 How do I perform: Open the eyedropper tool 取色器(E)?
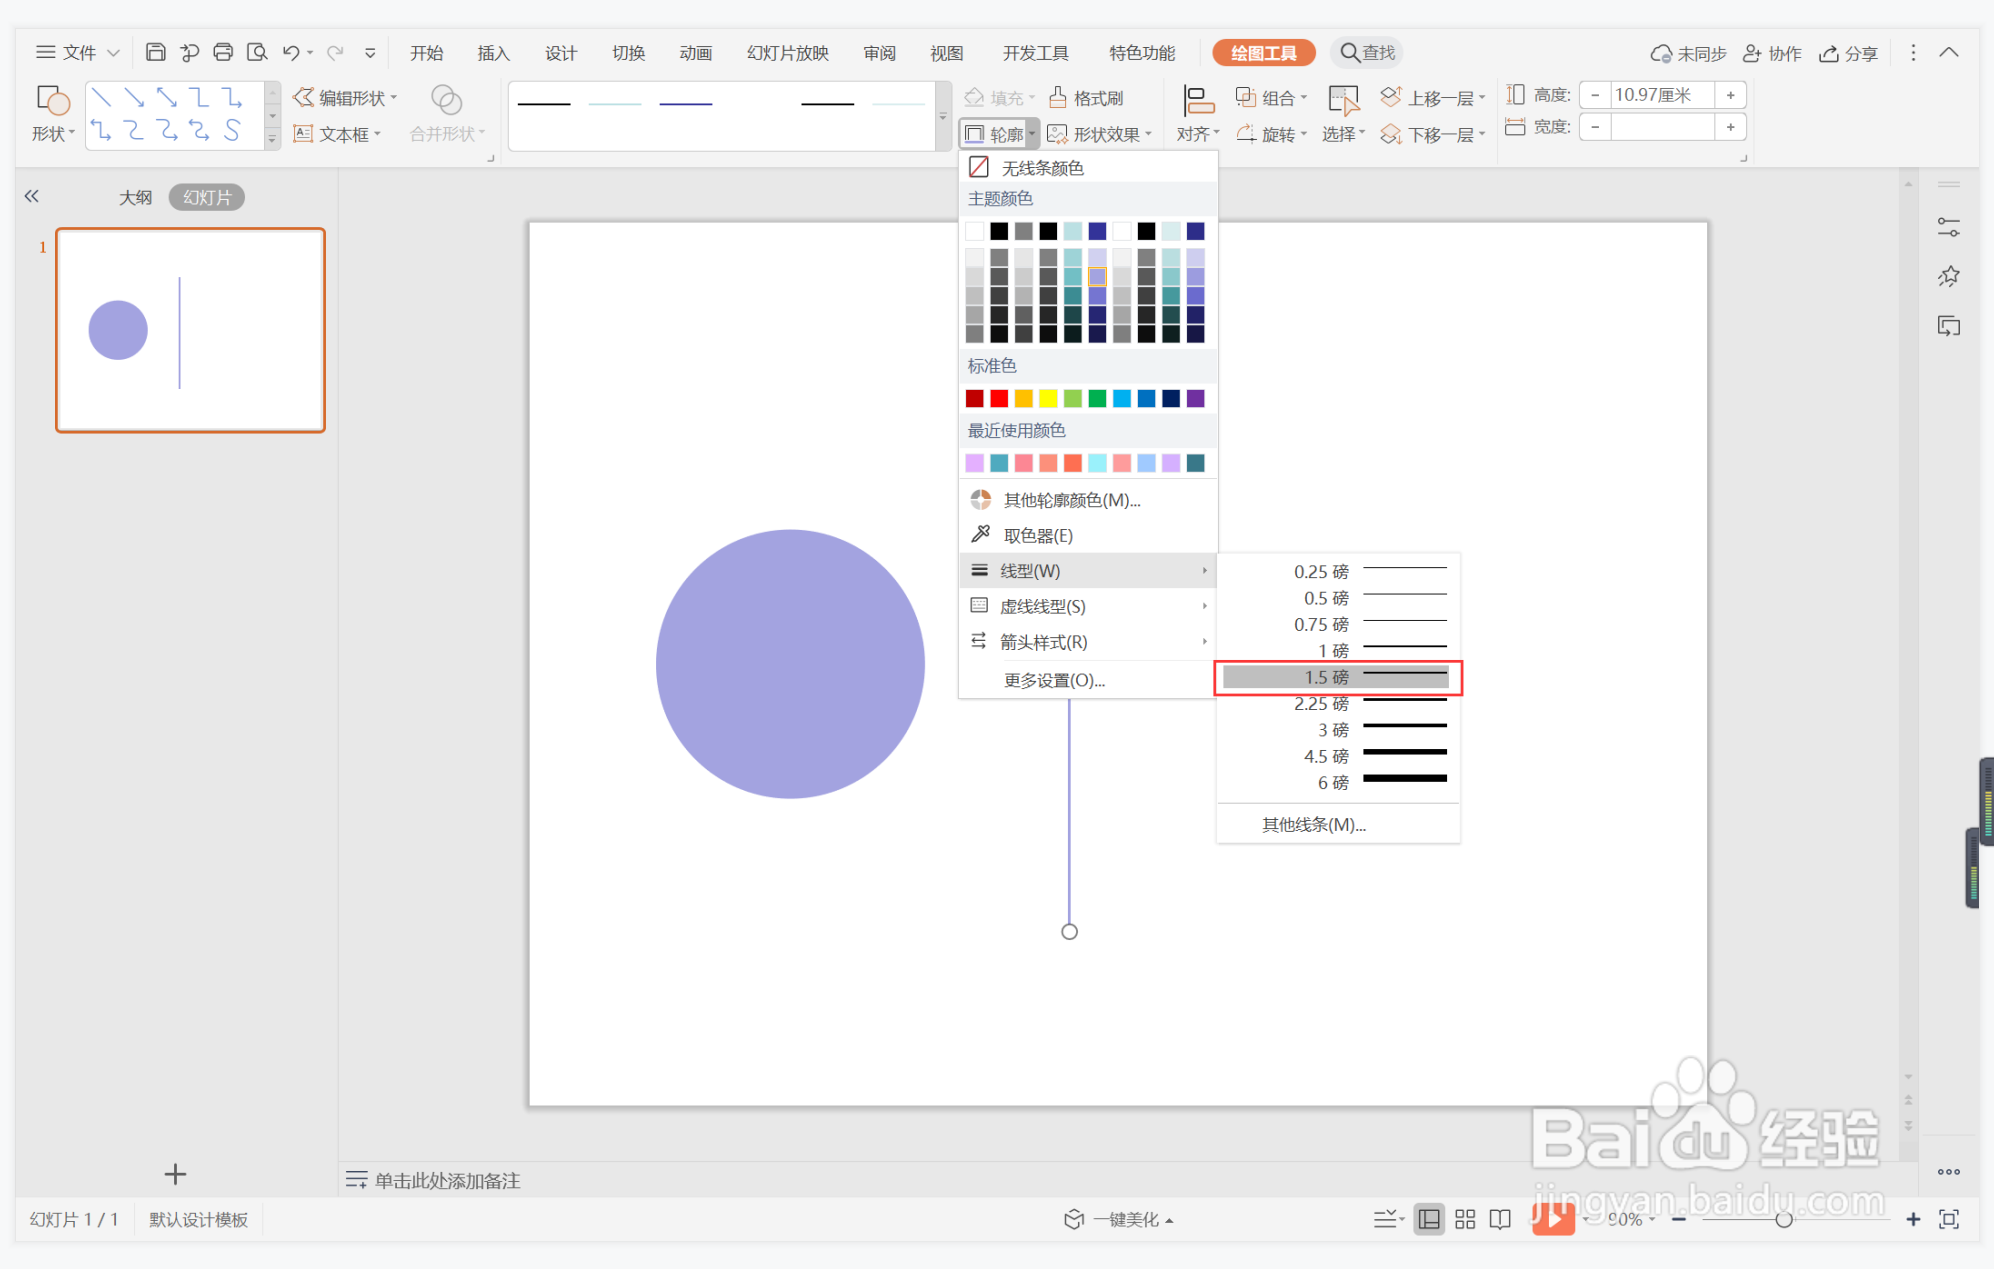pyautogui.click(x=1037, y=535)
